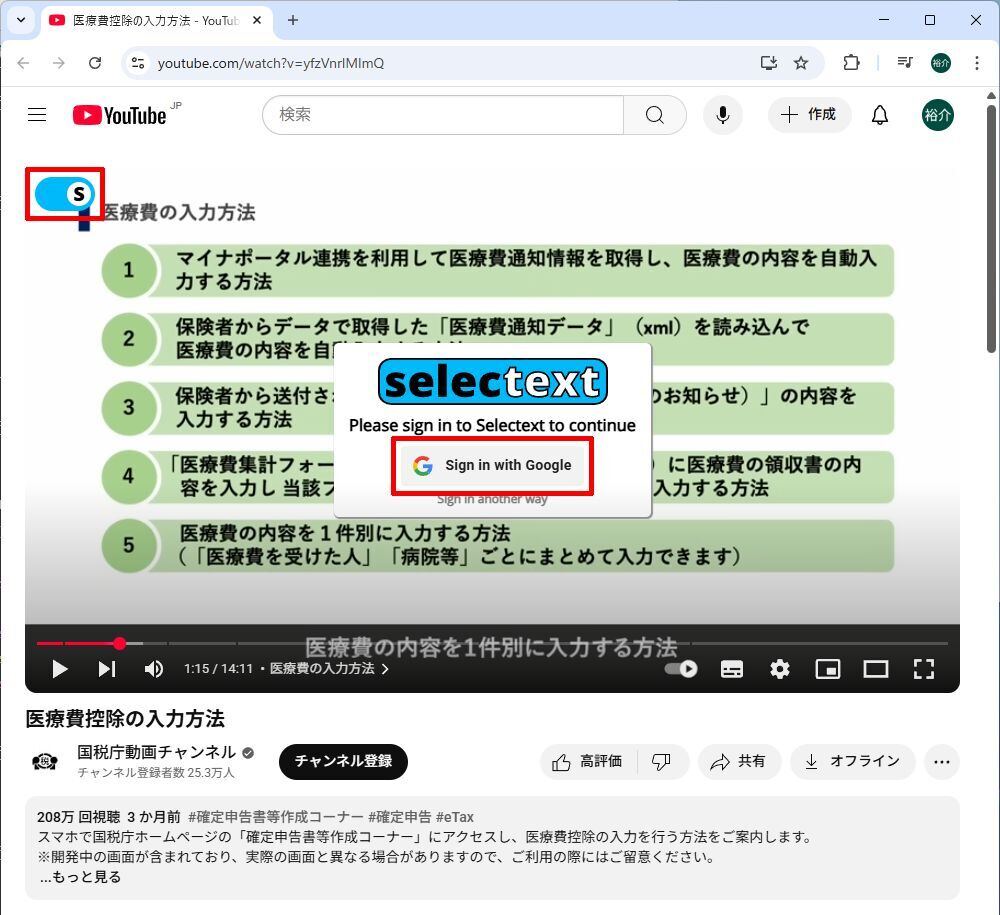The width and height of the screenshot is (1000, 915).
Task: Open the Chrome extensions puzzle icon
Action: (851, 62)
